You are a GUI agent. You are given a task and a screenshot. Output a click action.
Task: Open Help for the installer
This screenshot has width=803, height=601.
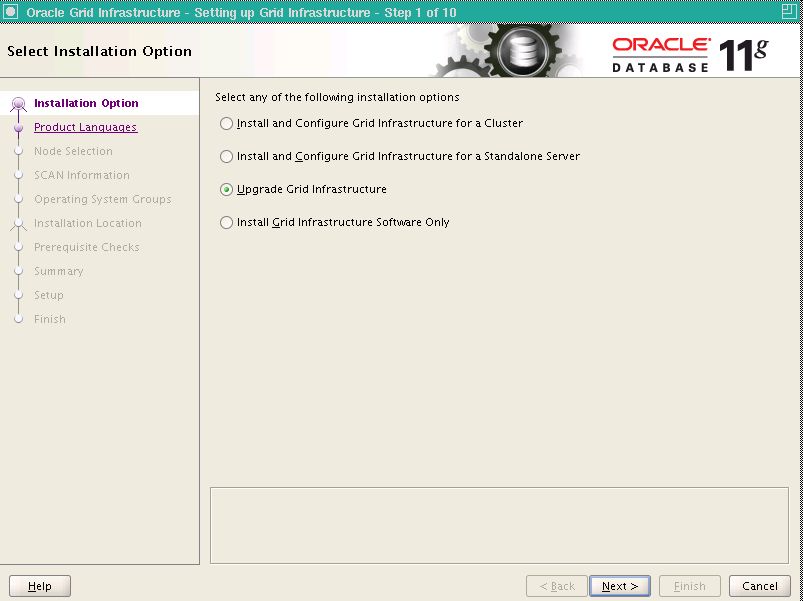point(40,586)
